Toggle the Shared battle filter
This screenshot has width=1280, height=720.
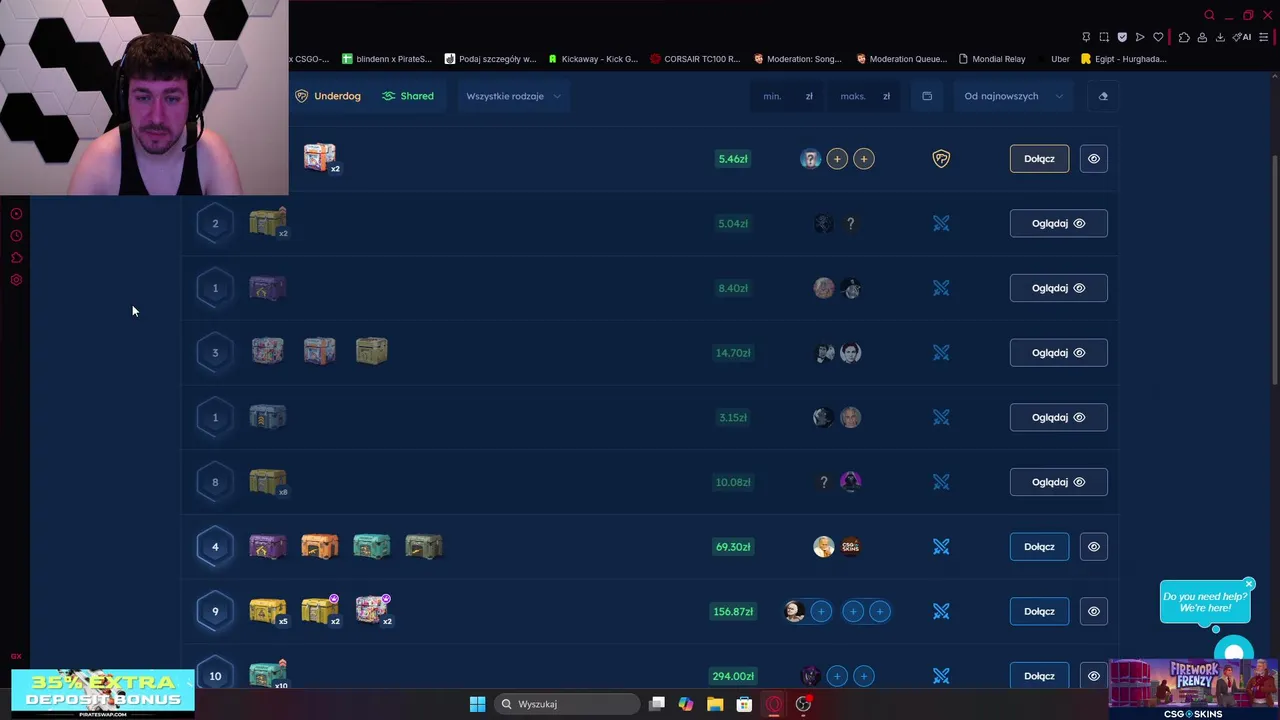(x=408, y=96)
